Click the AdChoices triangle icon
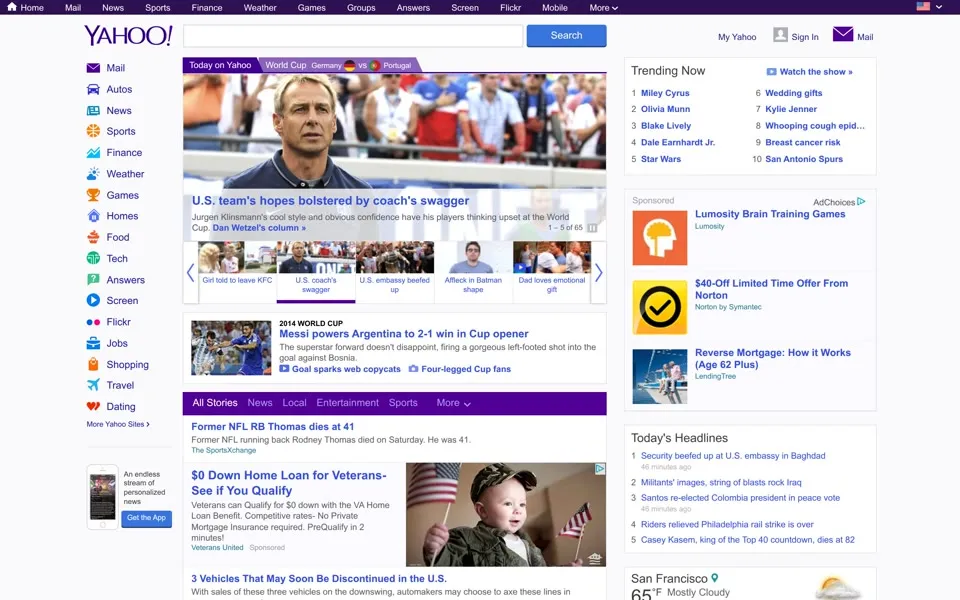The image size is (960, 600). point(861,201)
